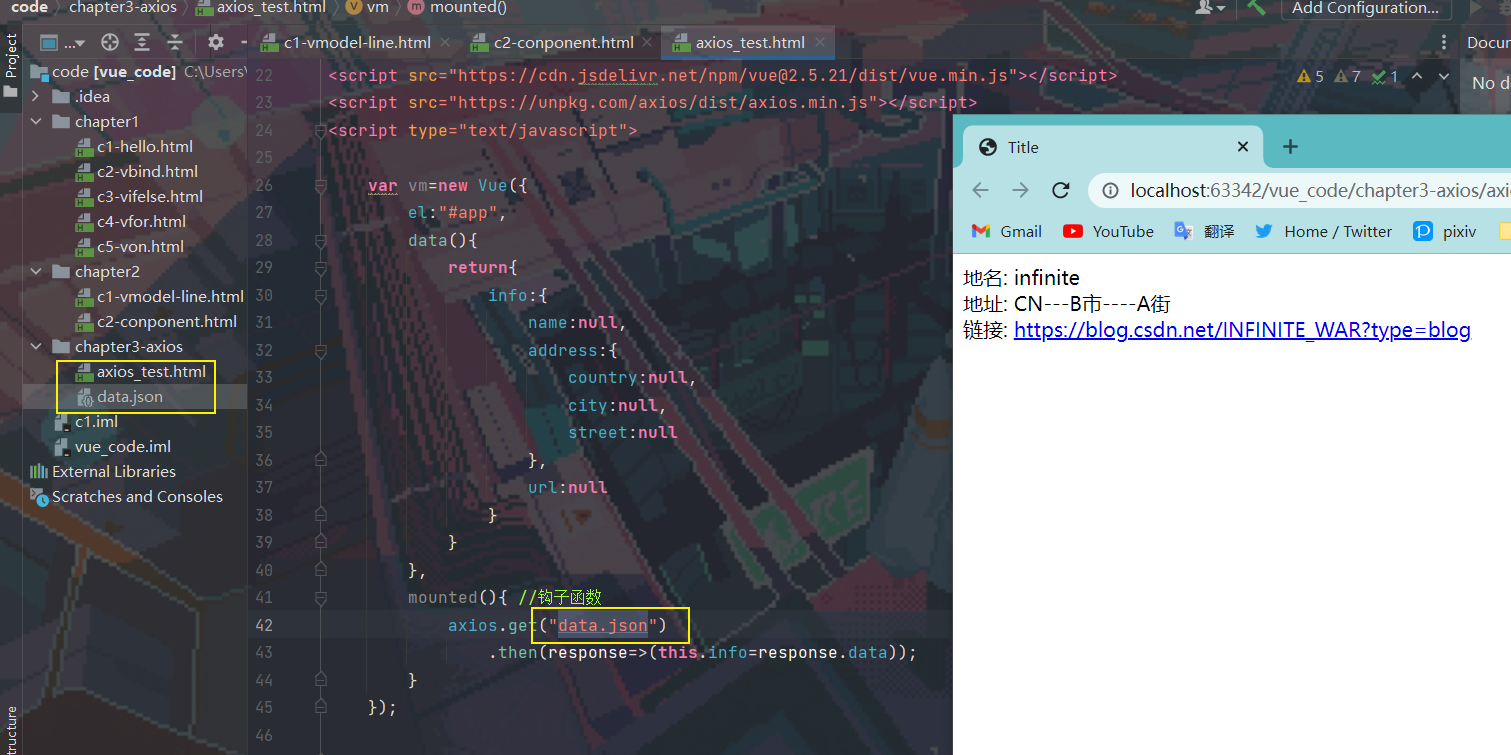This screenshot has width=1511, height=755.
Task: Click the Add Configuration button
Action: (x=1364, y=8)
